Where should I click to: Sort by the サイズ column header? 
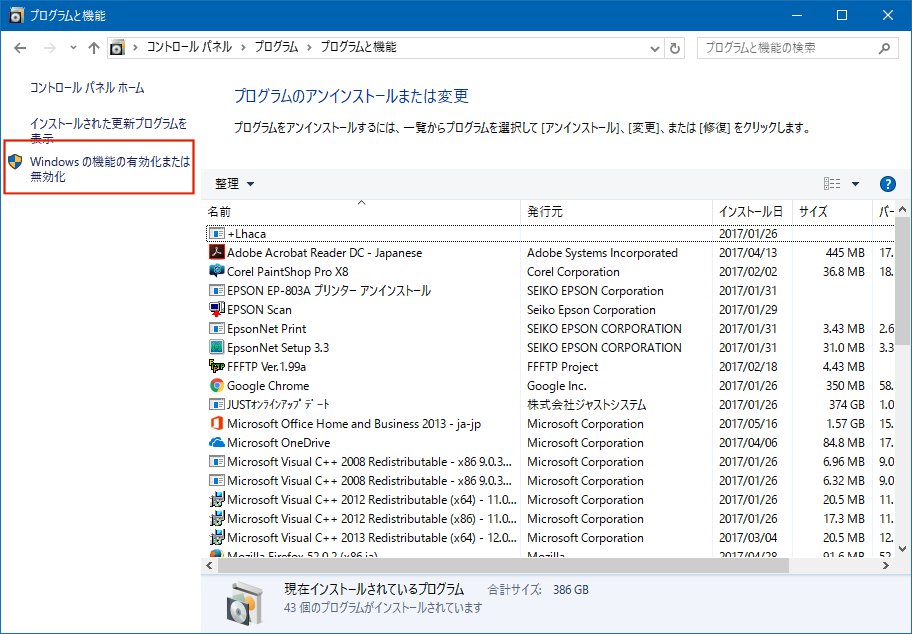pyautogui.click(x=832, y=212)
